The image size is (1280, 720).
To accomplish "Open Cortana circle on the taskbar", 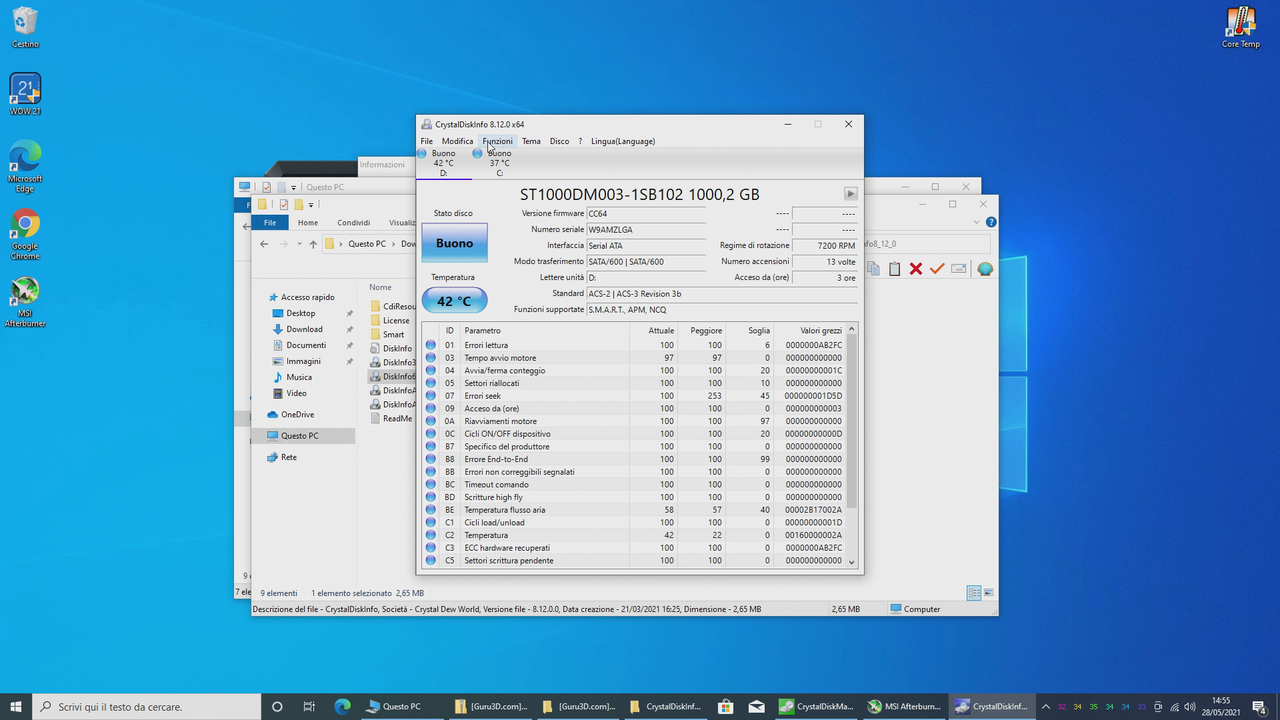I will click(278, 706).
